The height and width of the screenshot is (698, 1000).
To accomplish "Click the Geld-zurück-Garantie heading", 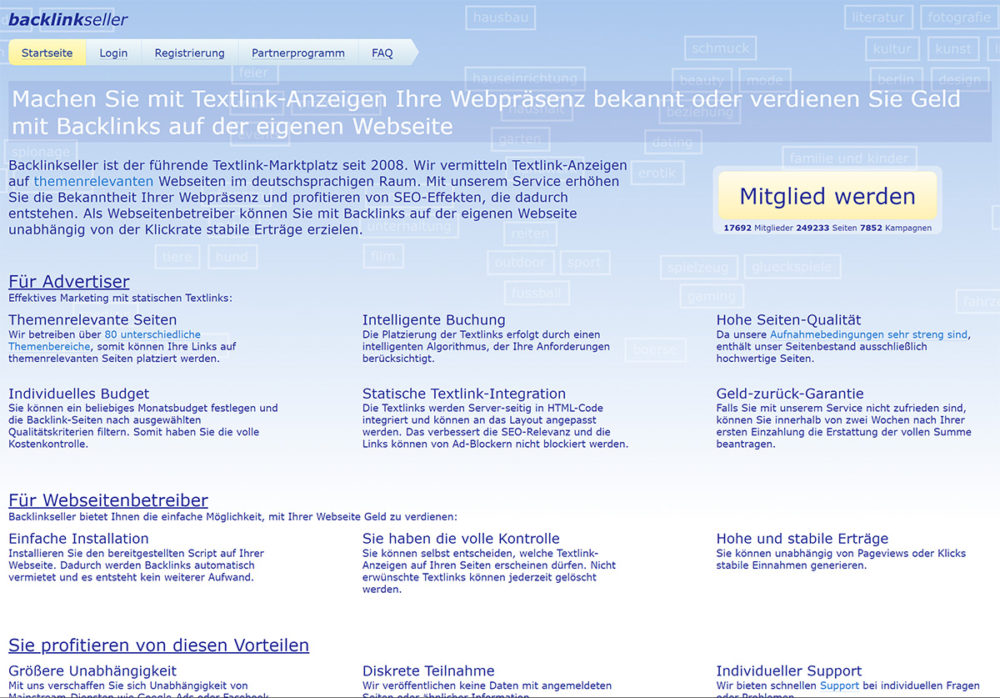I will click(x=790, y=394).
